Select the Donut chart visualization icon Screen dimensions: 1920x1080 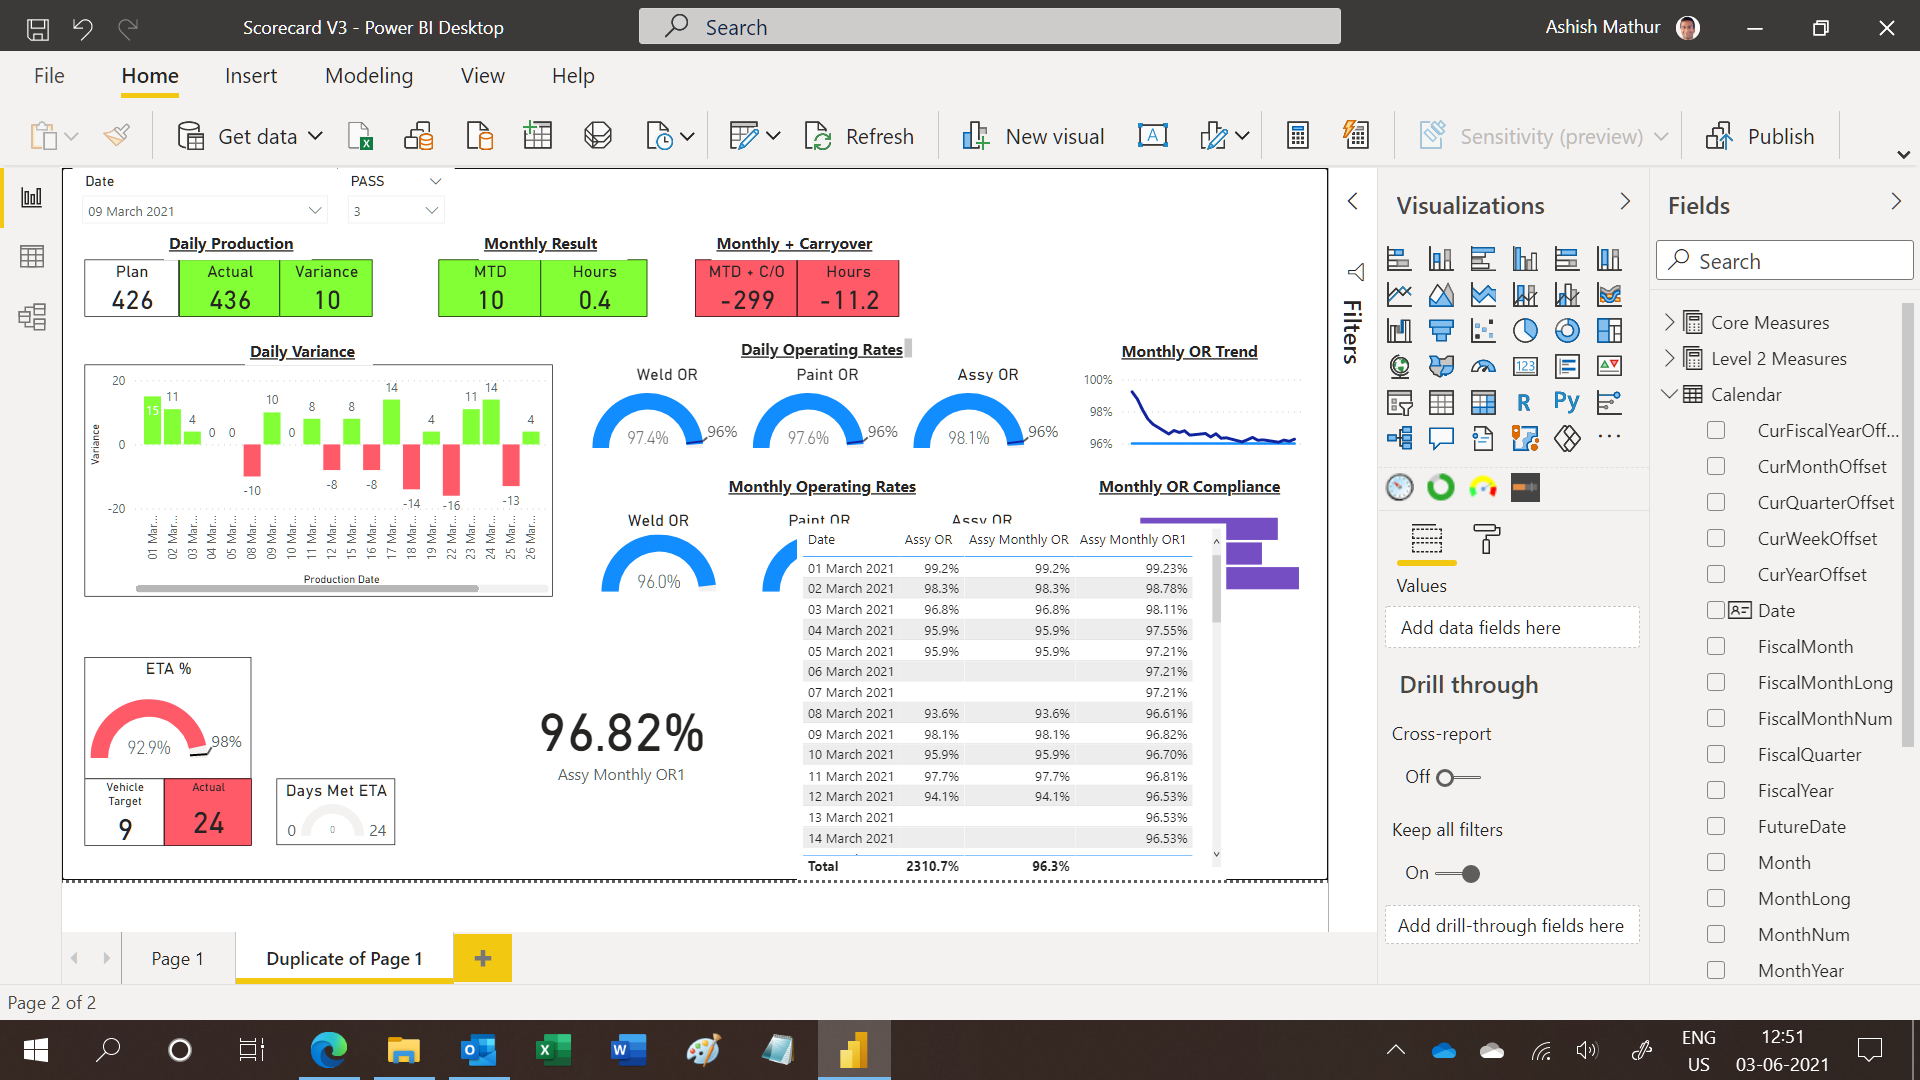tap(1567, 330)
